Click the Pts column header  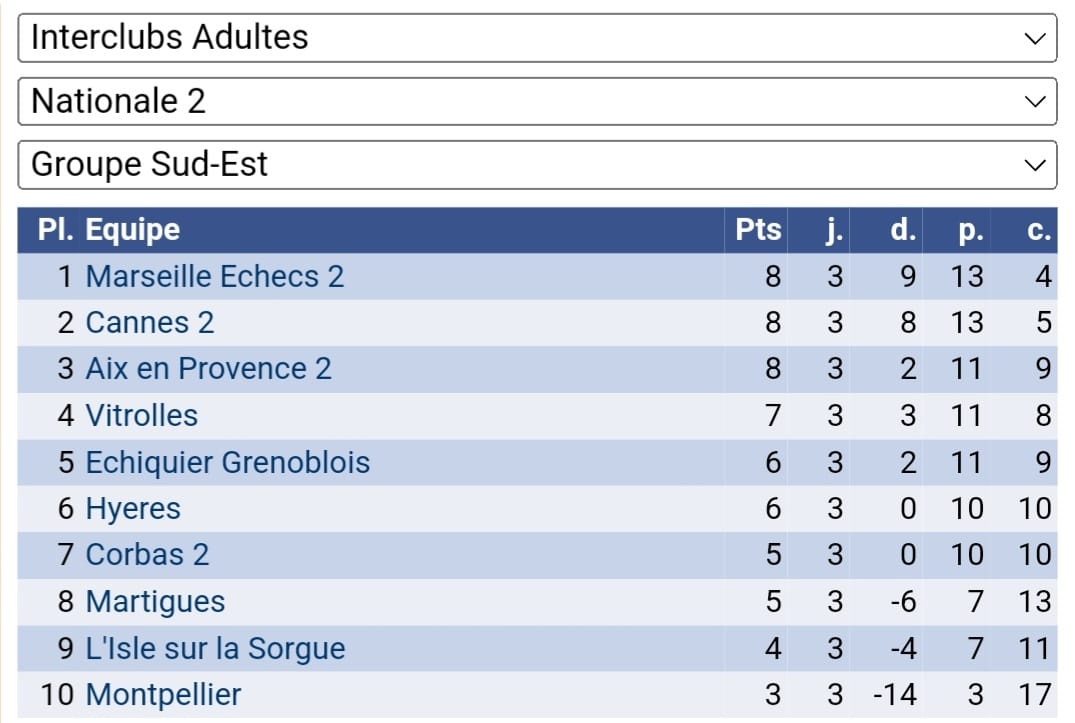point(758,230)
